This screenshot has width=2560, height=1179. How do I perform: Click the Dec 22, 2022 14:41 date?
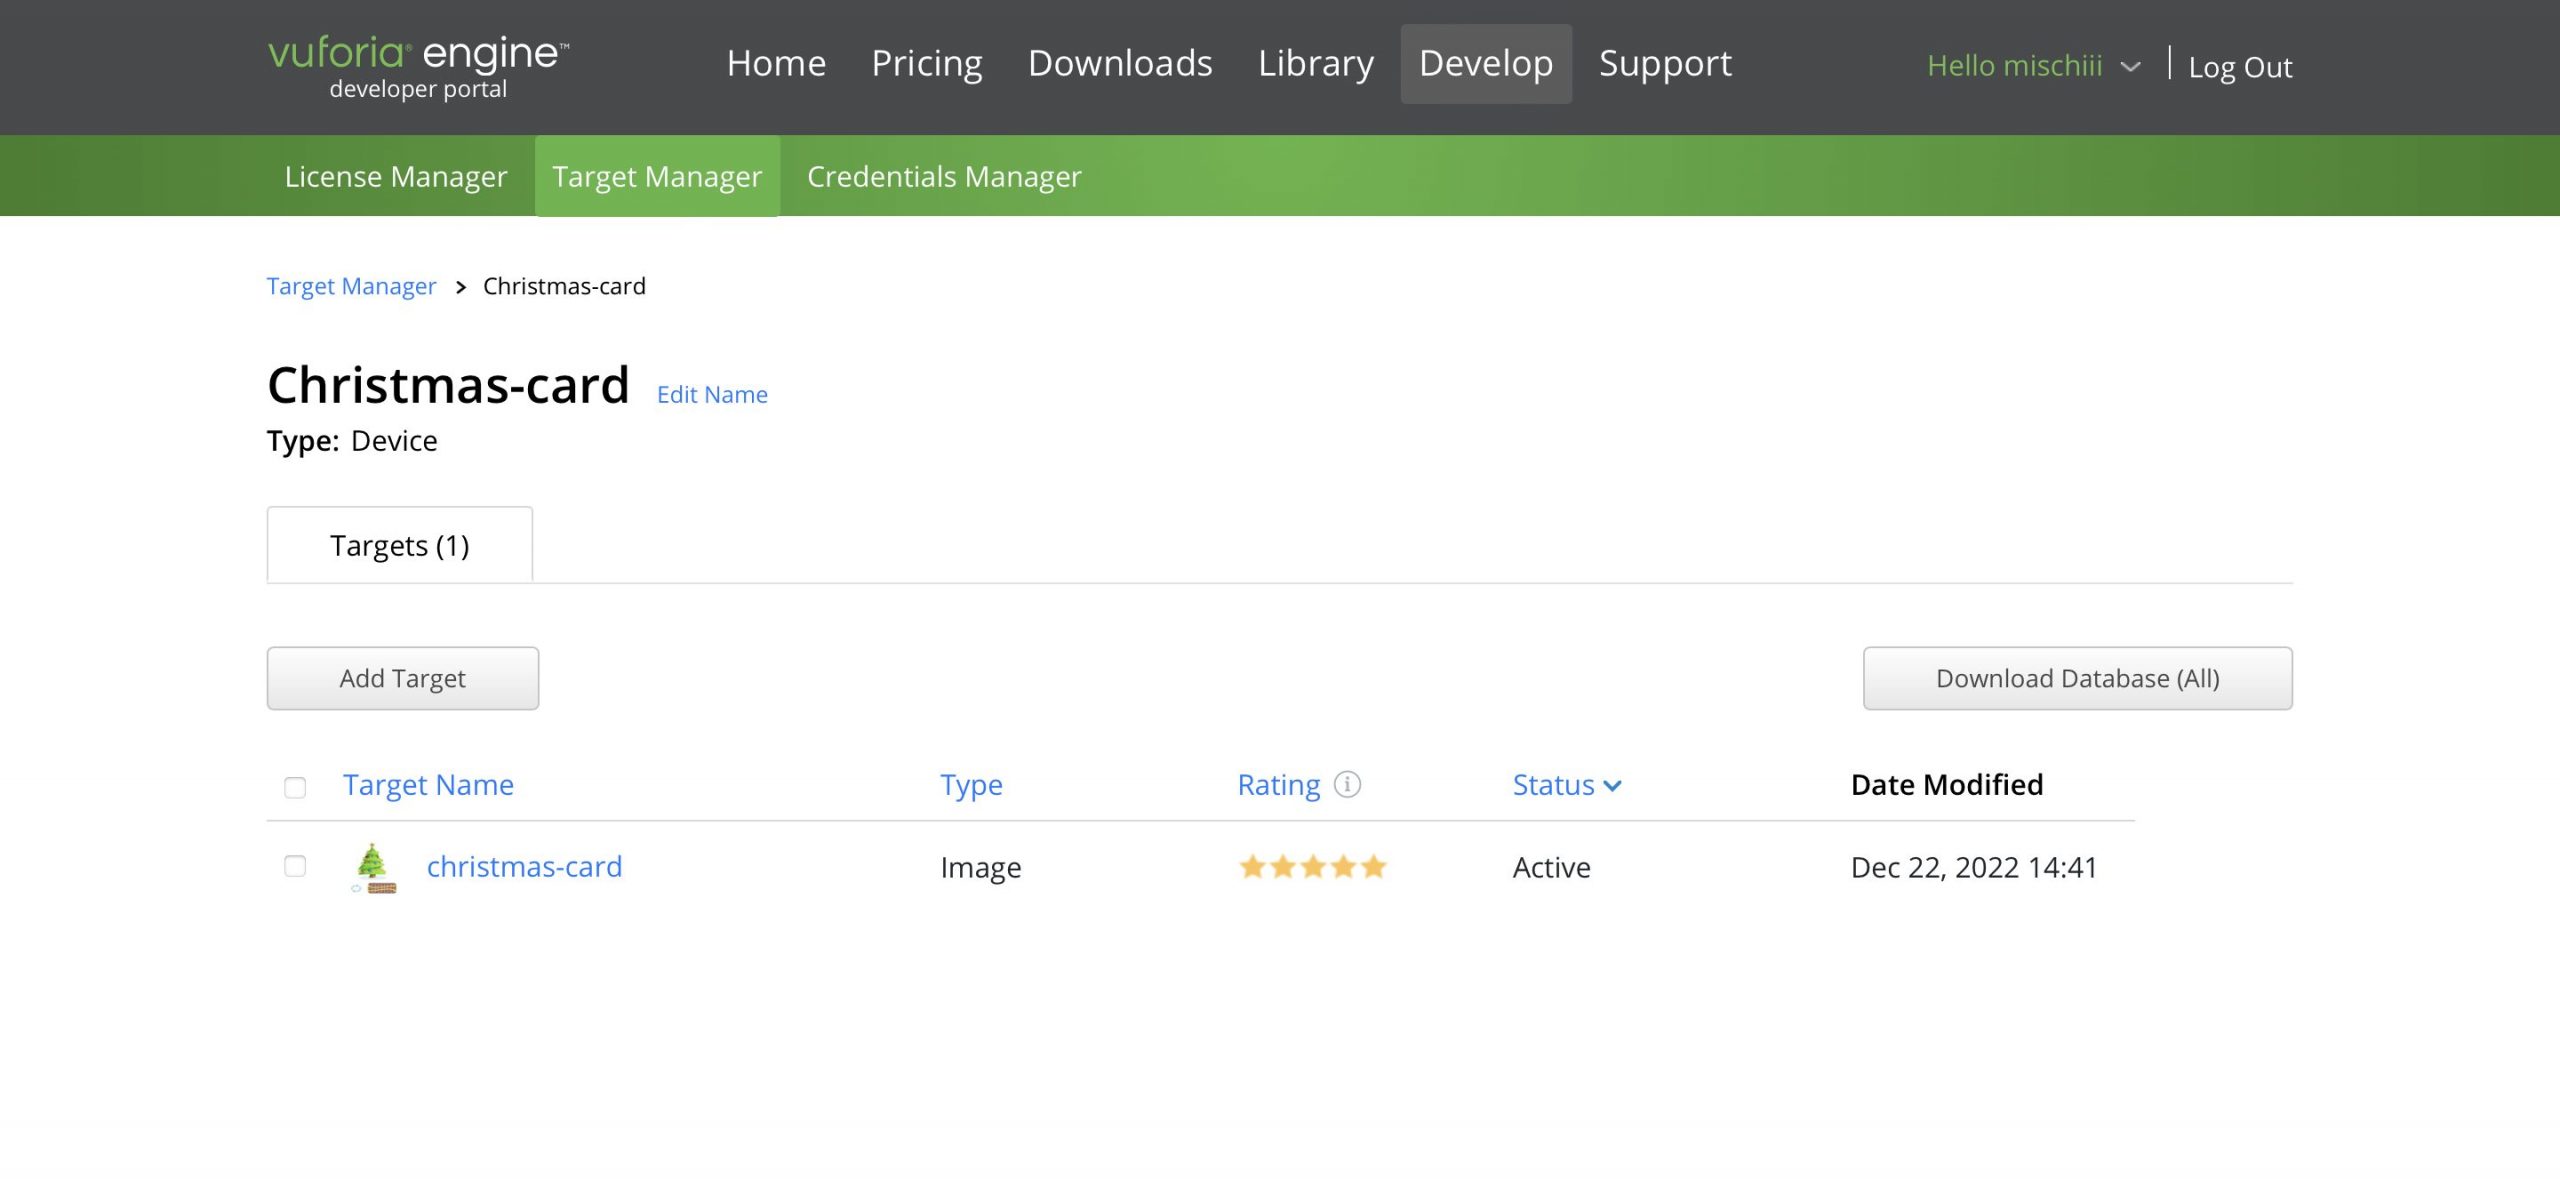click(x=1974, y=867)
